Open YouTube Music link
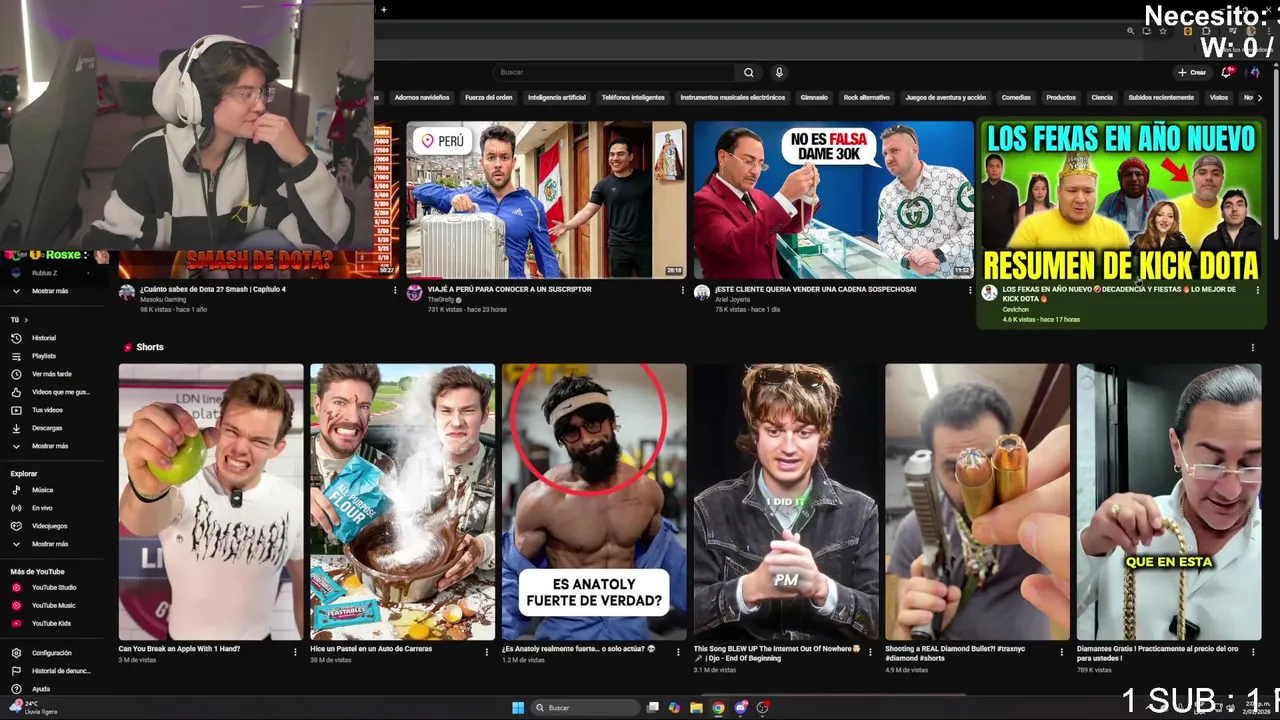 (53, 605)
